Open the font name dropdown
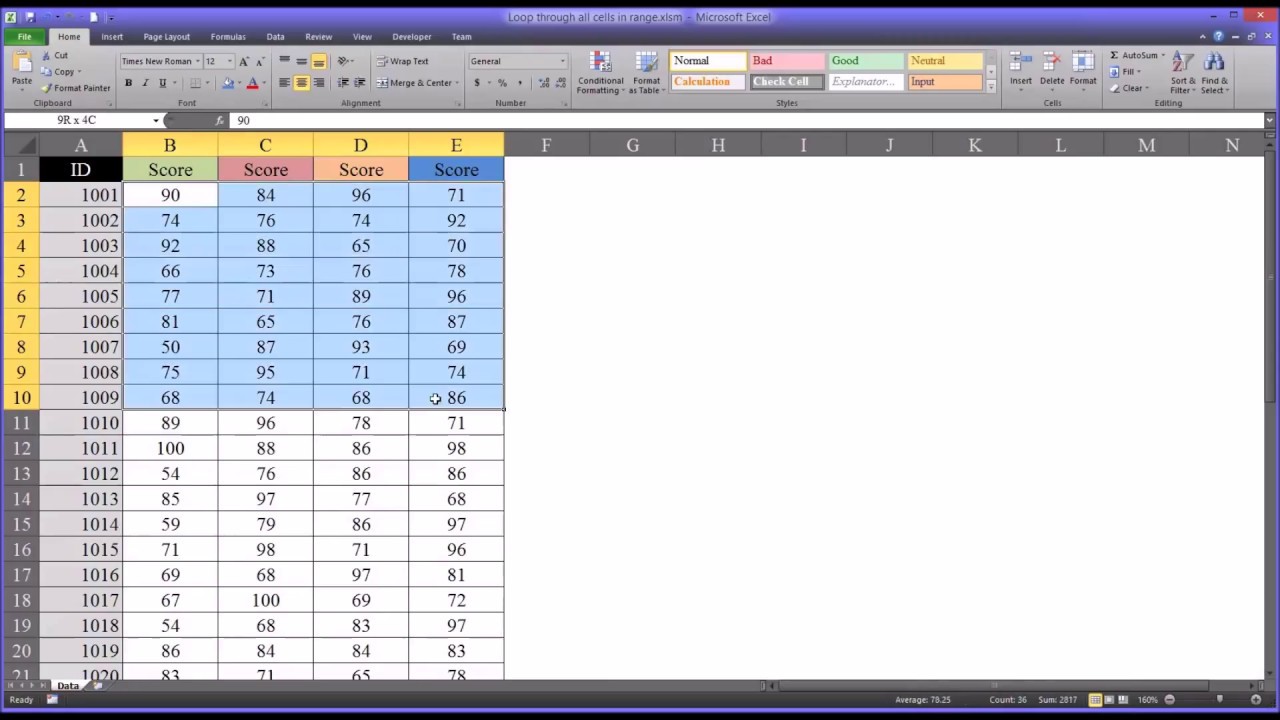The height and width of the screenshot is (720, 1280). tap(198, 61)
